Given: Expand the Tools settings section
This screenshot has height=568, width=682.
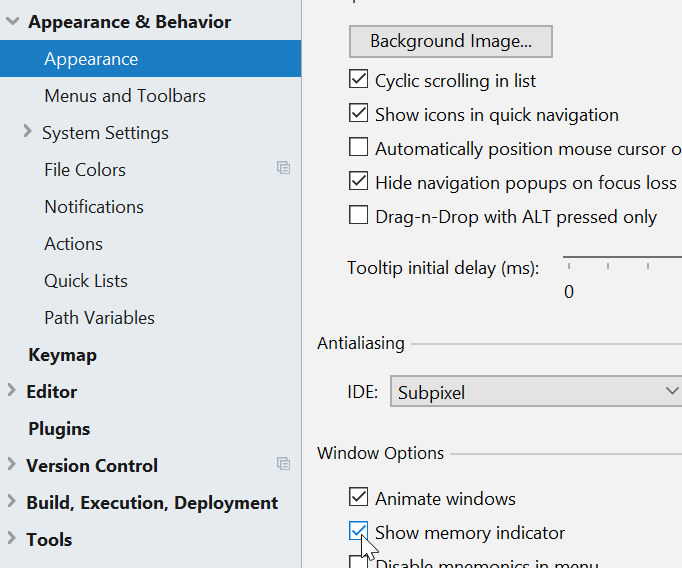Looking at the screenshot, I should click(12, 539).
